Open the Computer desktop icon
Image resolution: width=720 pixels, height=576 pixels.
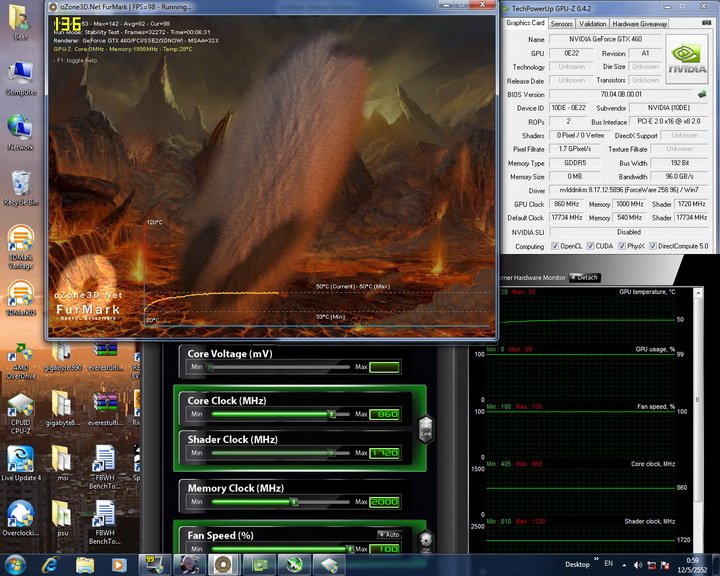click(20, 78)
